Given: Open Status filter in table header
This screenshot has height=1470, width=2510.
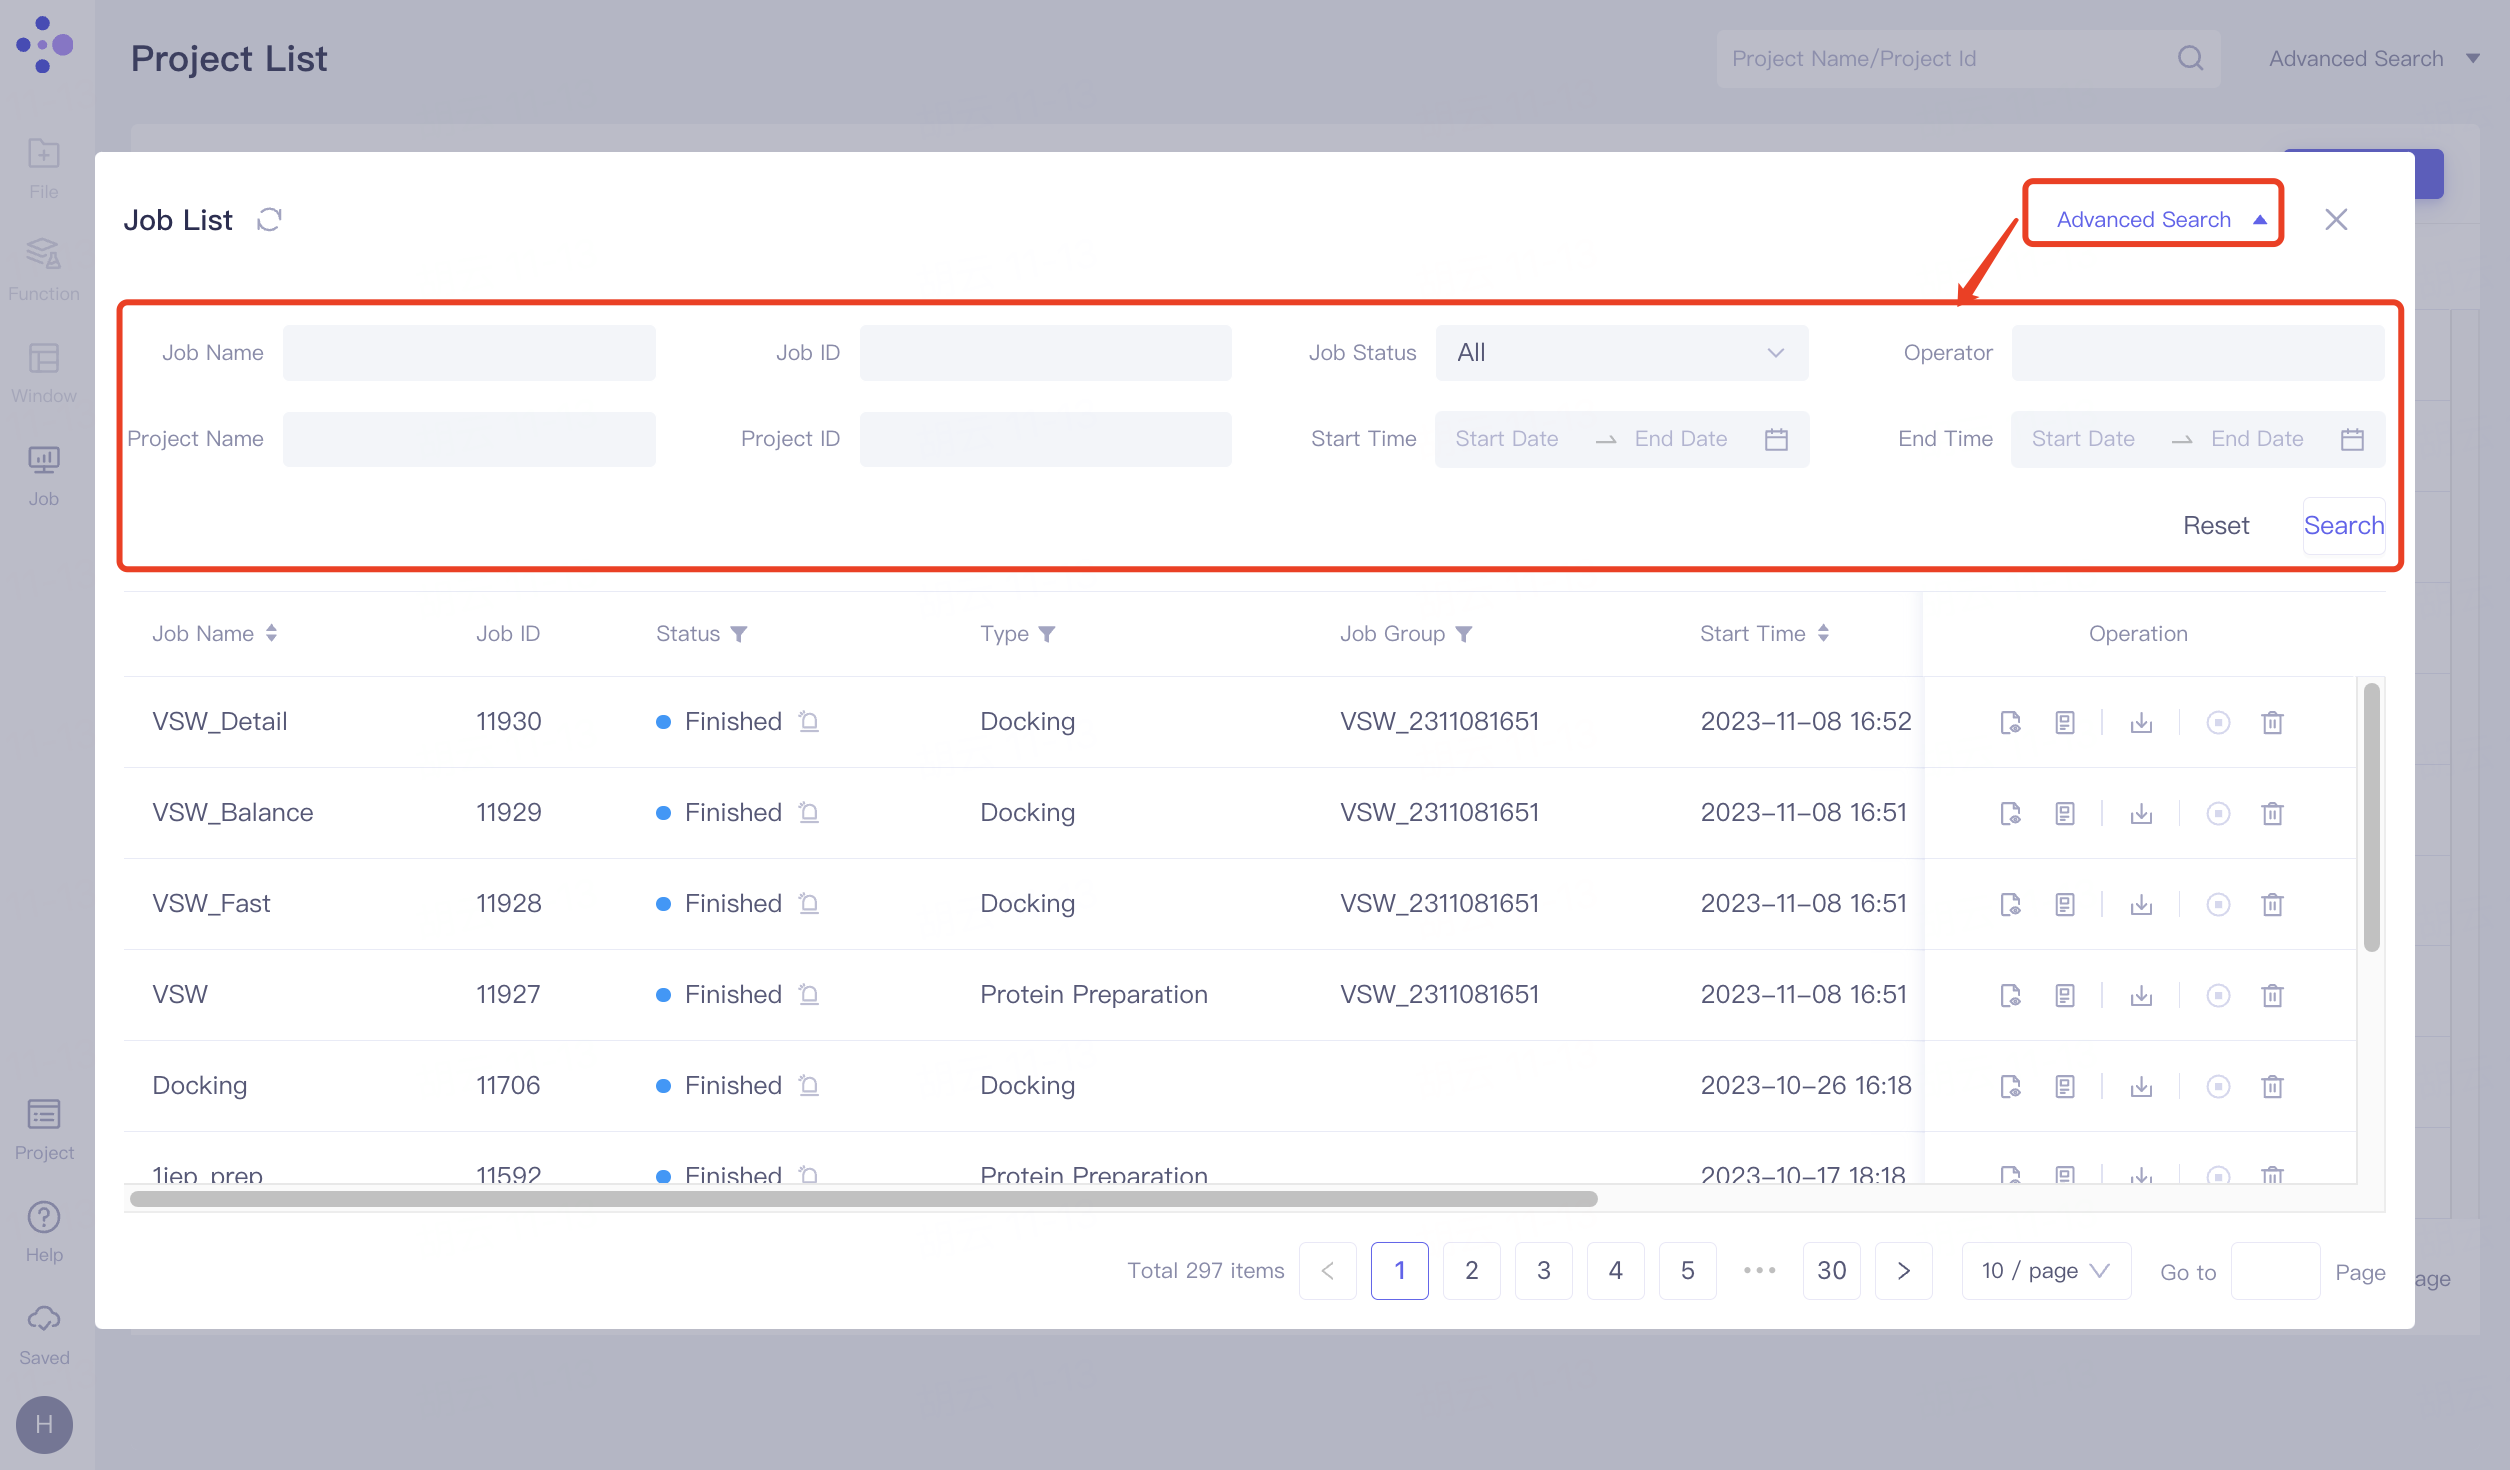Looking at the screenshot, I should [x=739, y=633].
